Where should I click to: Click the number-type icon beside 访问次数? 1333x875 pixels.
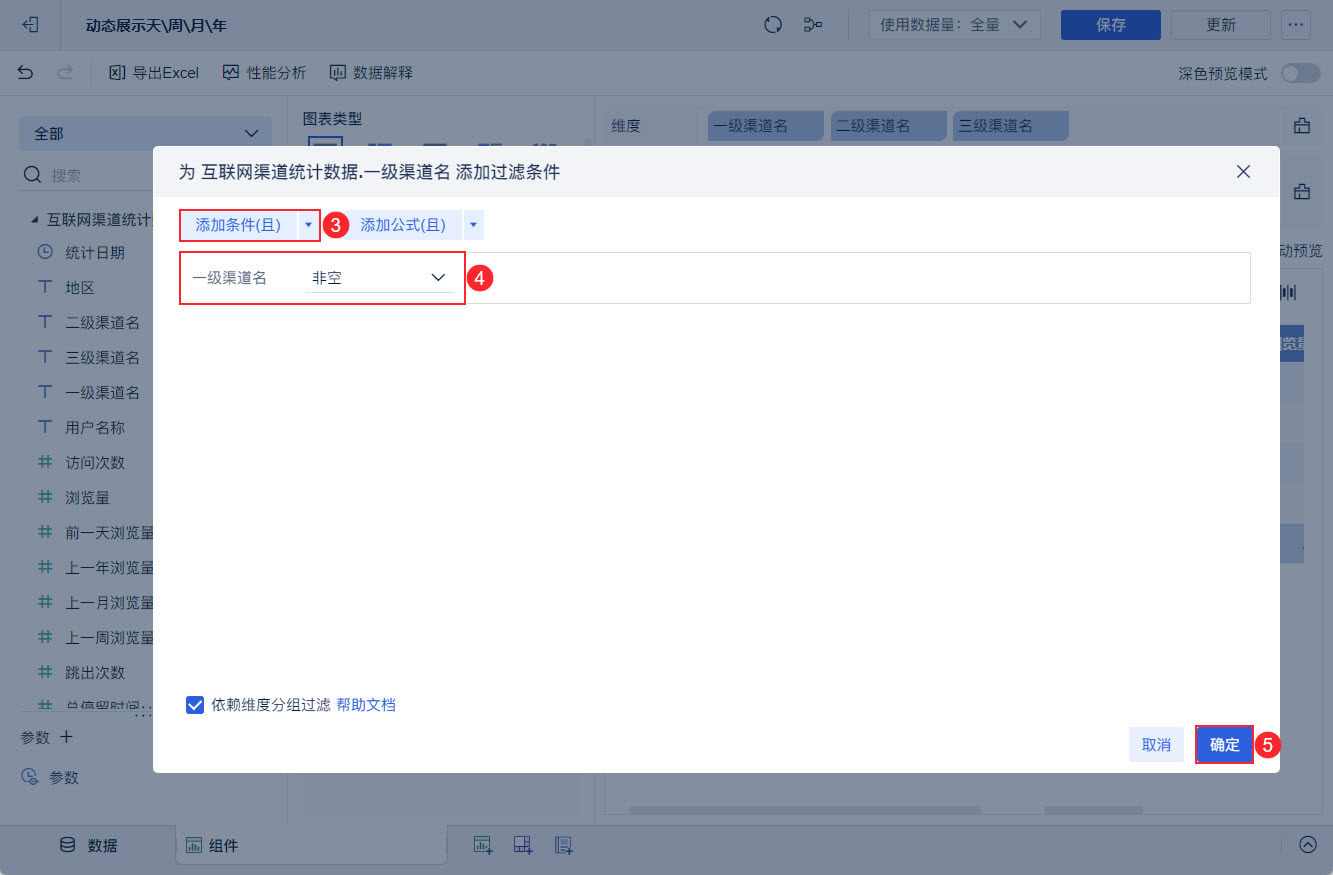pos(45,462)
